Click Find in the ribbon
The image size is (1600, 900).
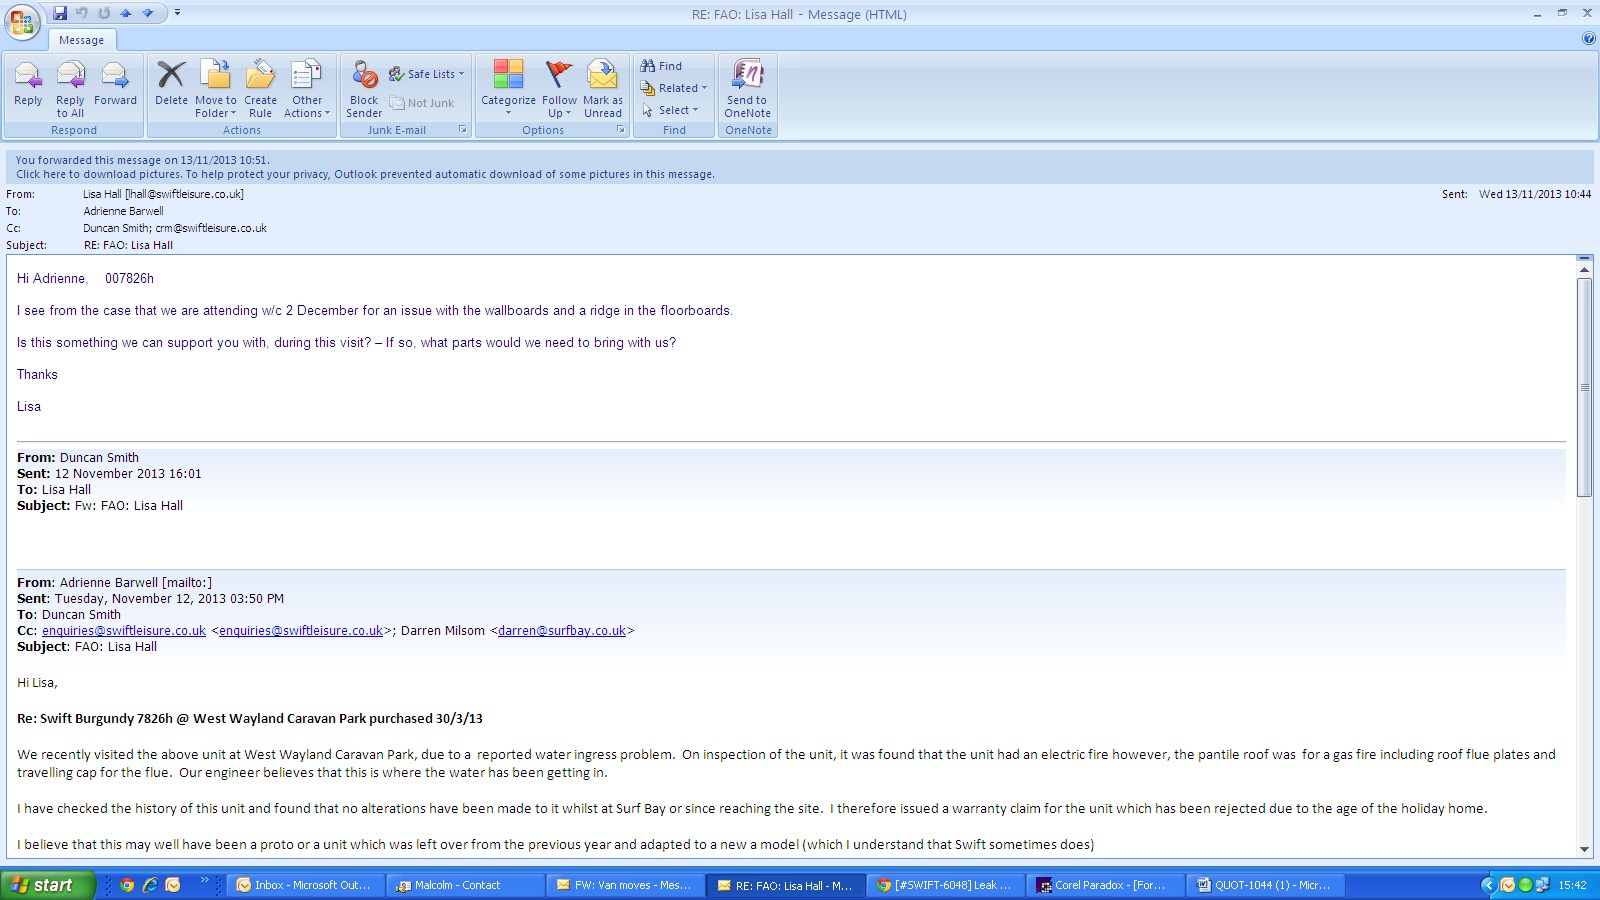click(x=661, y=66)
